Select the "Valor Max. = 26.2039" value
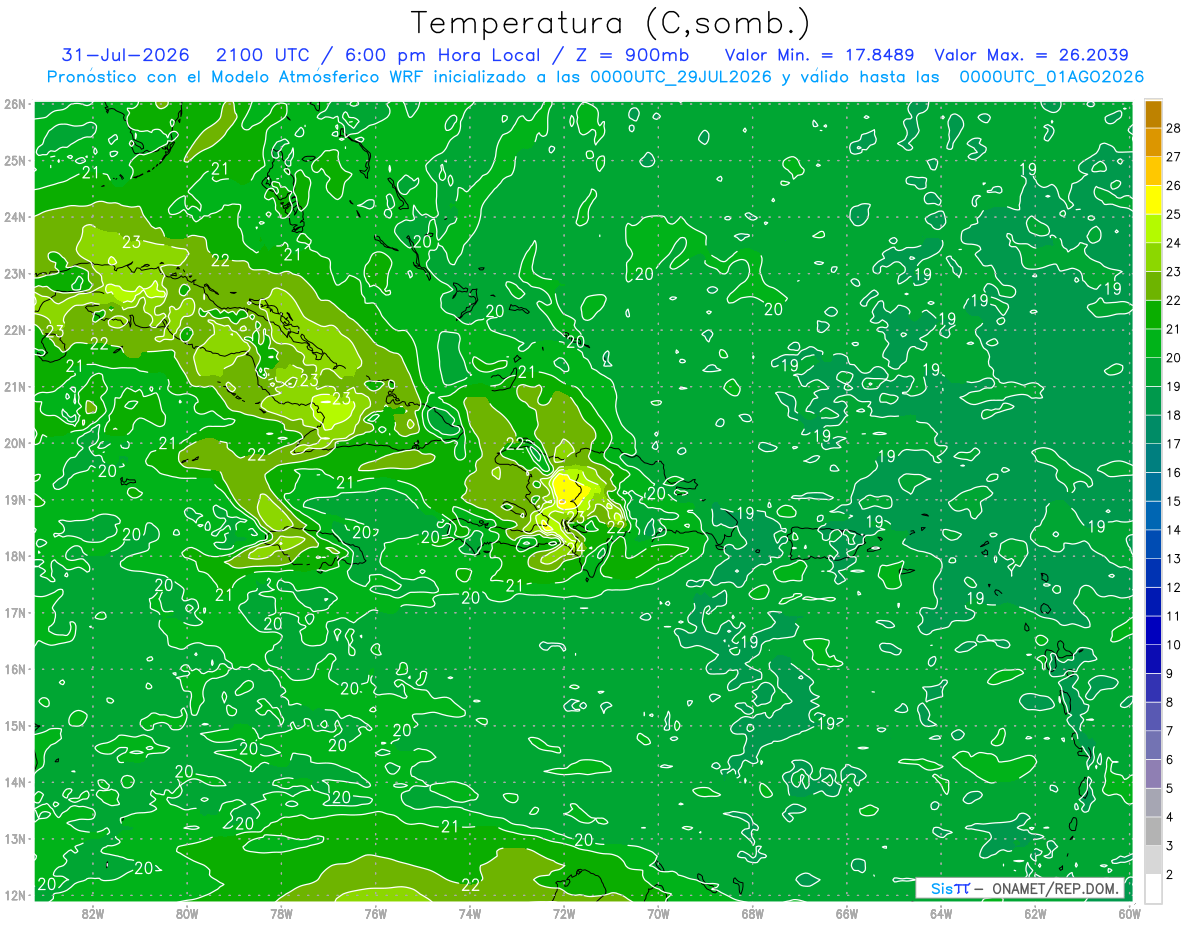The height and width of the screenshot is (927, 1200). pyautogui.click(x=1032, y=55)
